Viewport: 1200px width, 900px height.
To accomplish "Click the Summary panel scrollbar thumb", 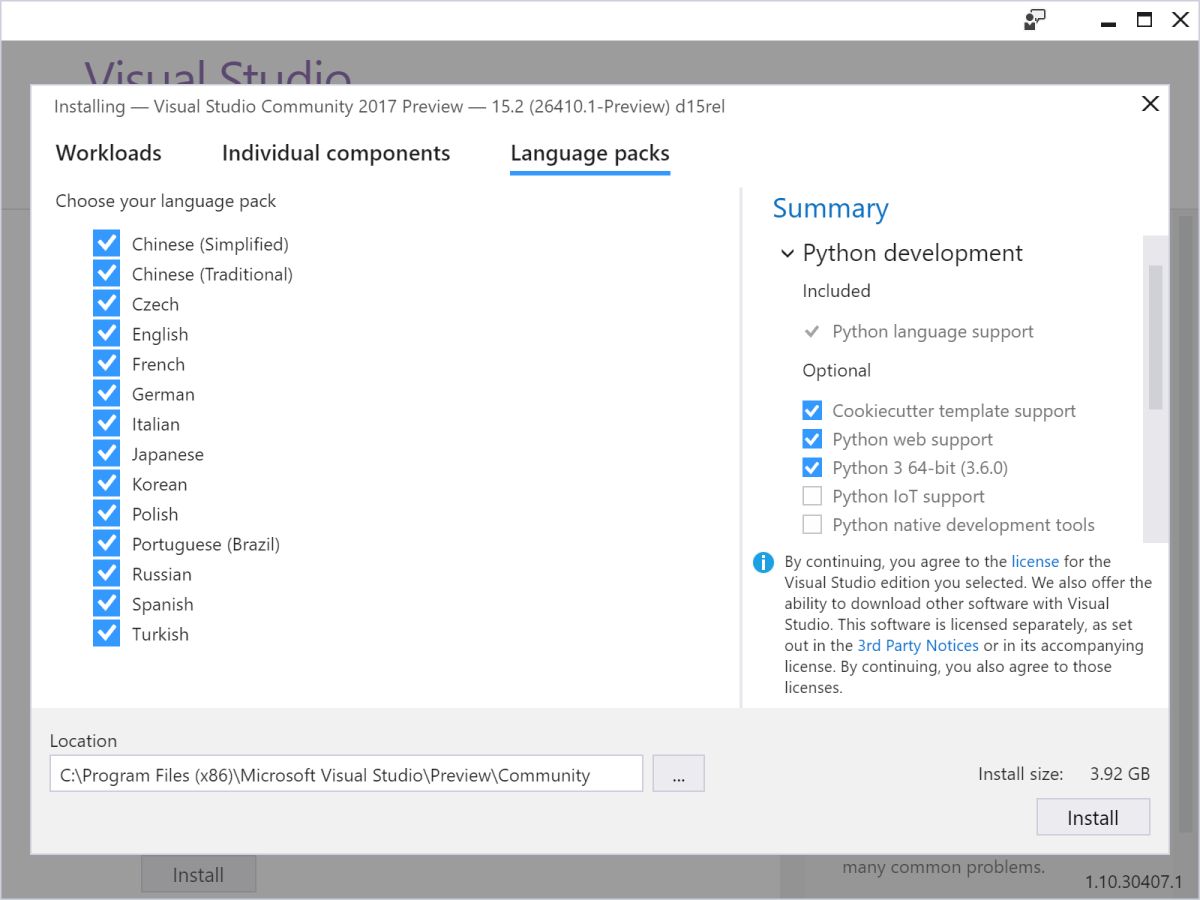I will (x=1155, y=337).
